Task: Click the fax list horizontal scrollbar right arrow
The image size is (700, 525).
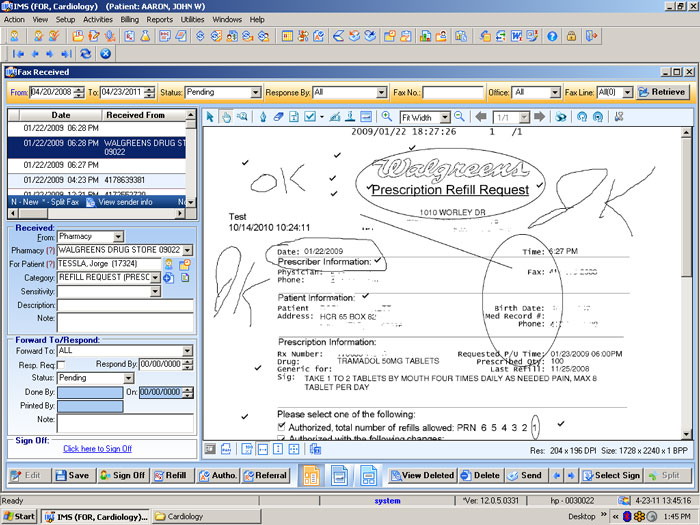Action: pos(180,213)
